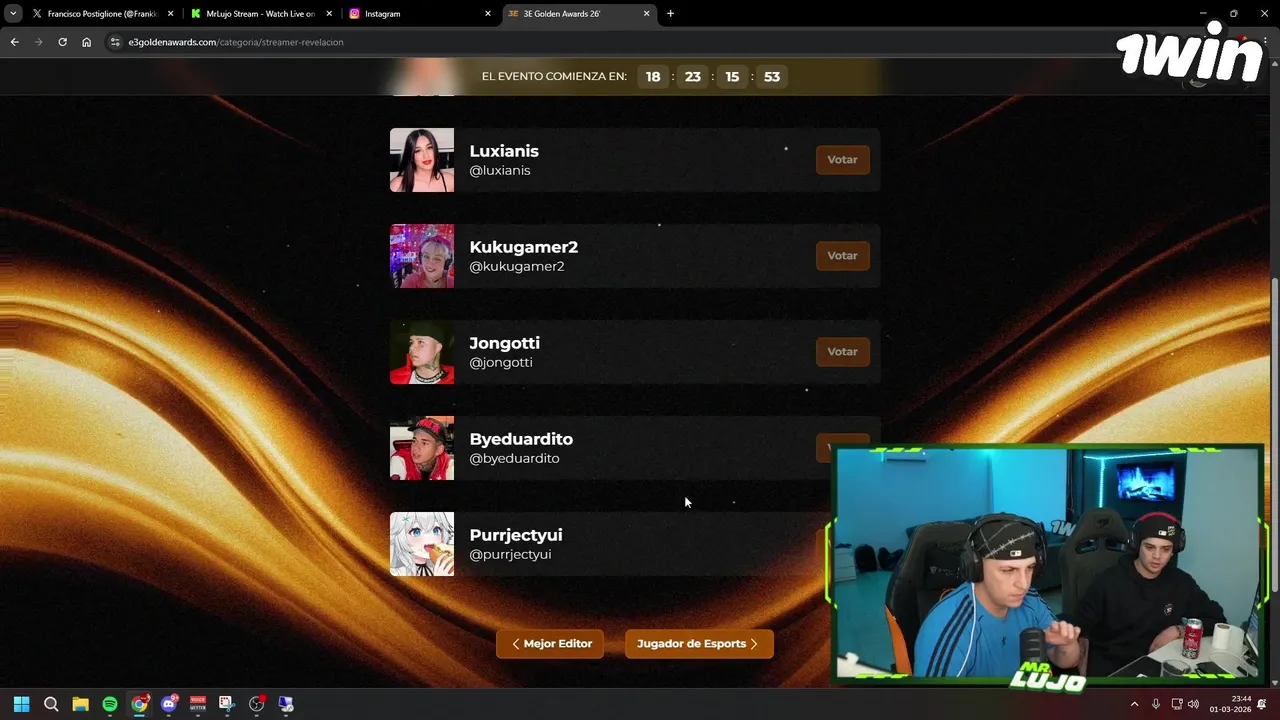Switch to Chrome in the taskbar
The height and width of the screenshot is (720, 1280).
pyautogui.click(x=139, y=704)
